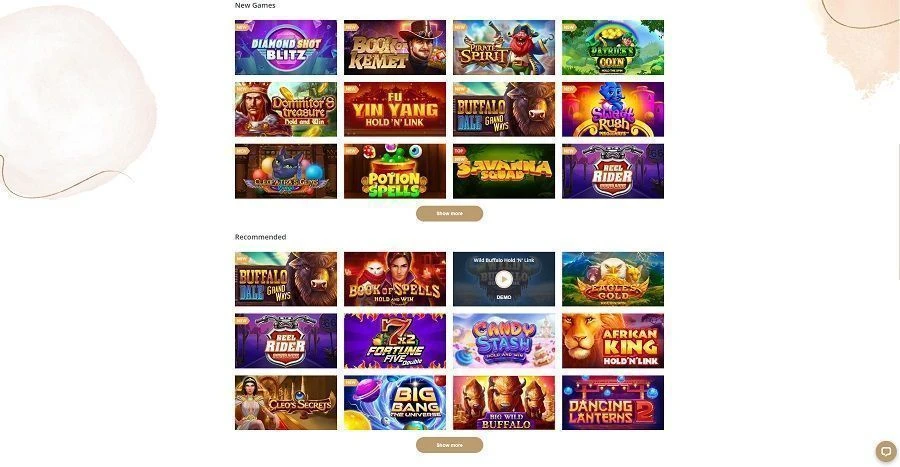This screenshot has width=900, height=467.
Task: Select the Patrick's Coin game tile
Action: click(x=613, y=48)
